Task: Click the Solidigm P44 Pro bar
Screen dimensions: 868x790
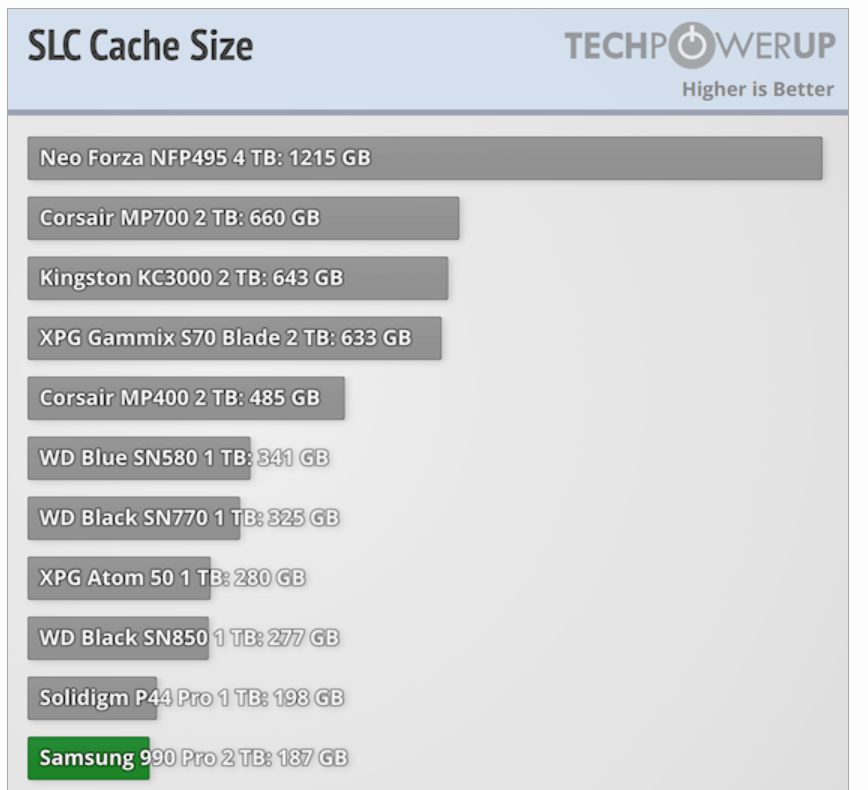Action: [93, 698]
